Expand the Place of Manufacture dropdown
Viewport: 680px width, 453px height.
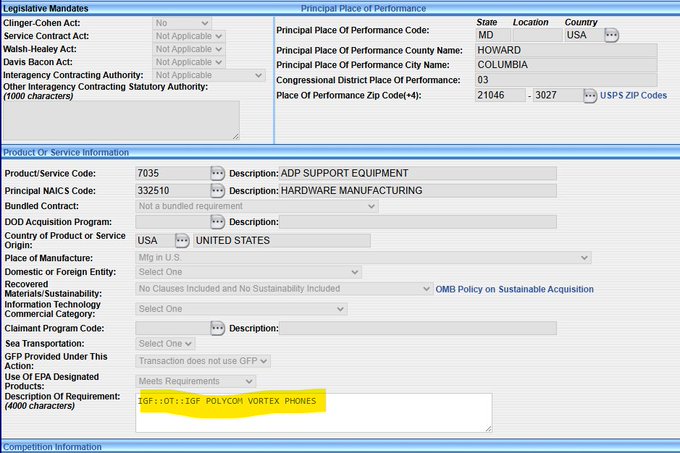point(363,258)
